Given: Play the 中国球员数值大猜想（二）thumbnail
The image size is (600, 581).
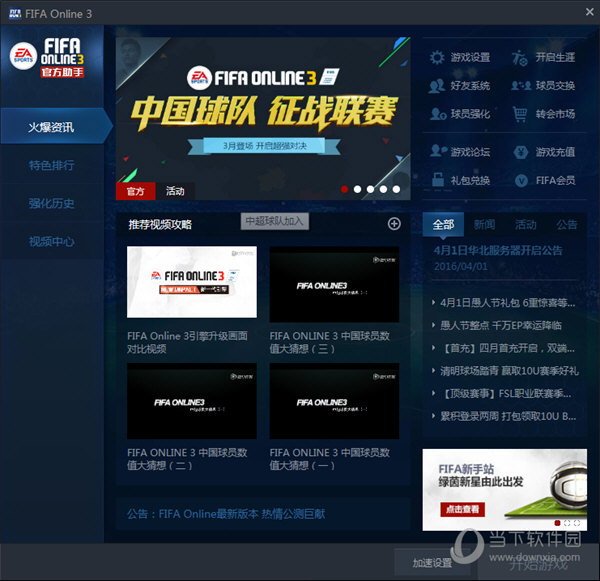Looking at the screenshot, I should 192,401.
